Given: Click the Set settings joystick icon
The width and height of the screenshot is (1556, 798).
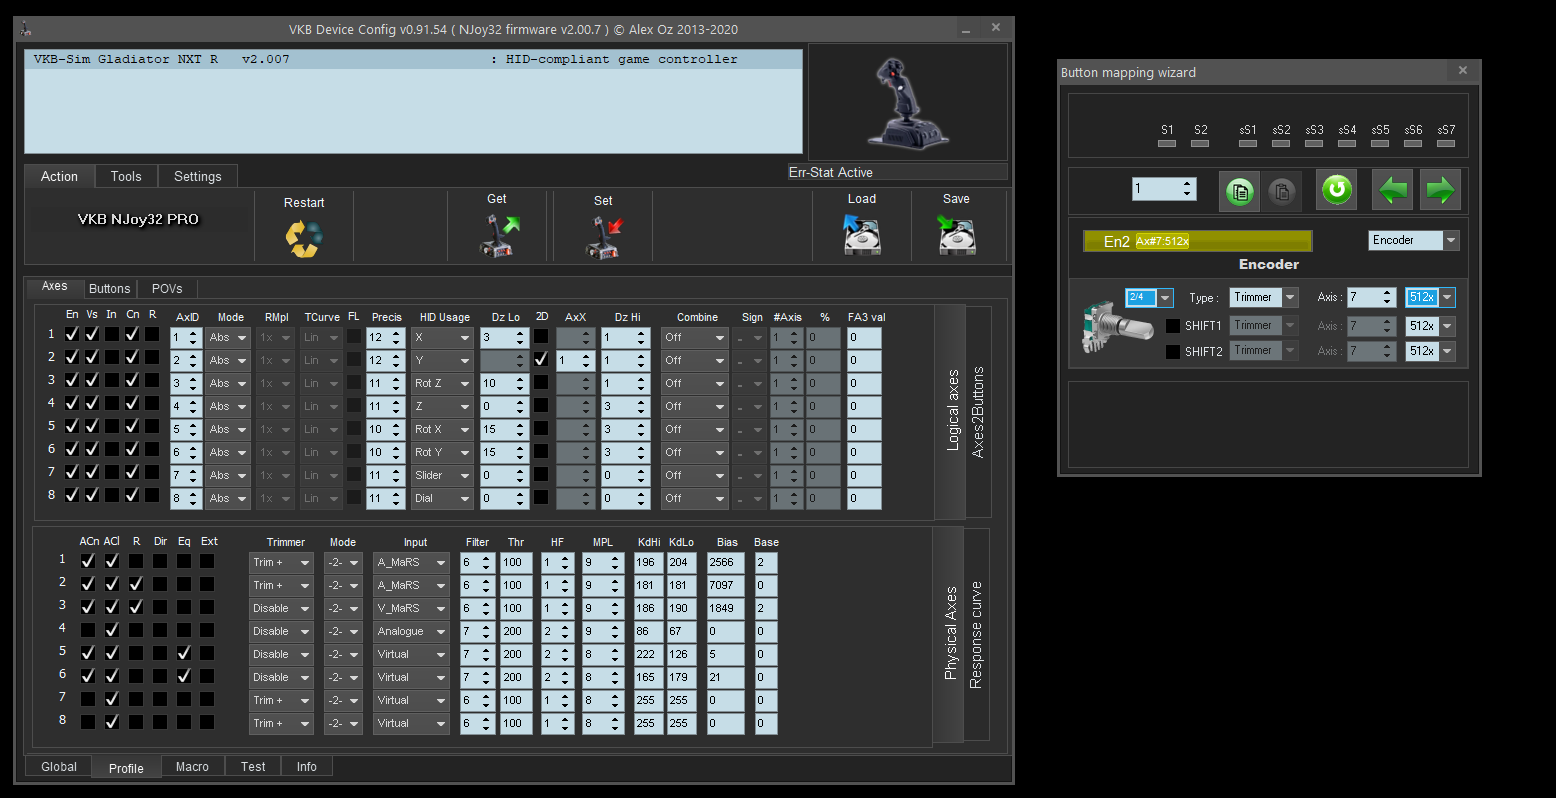Looking at the screenshot, I should tap(603, 238).
